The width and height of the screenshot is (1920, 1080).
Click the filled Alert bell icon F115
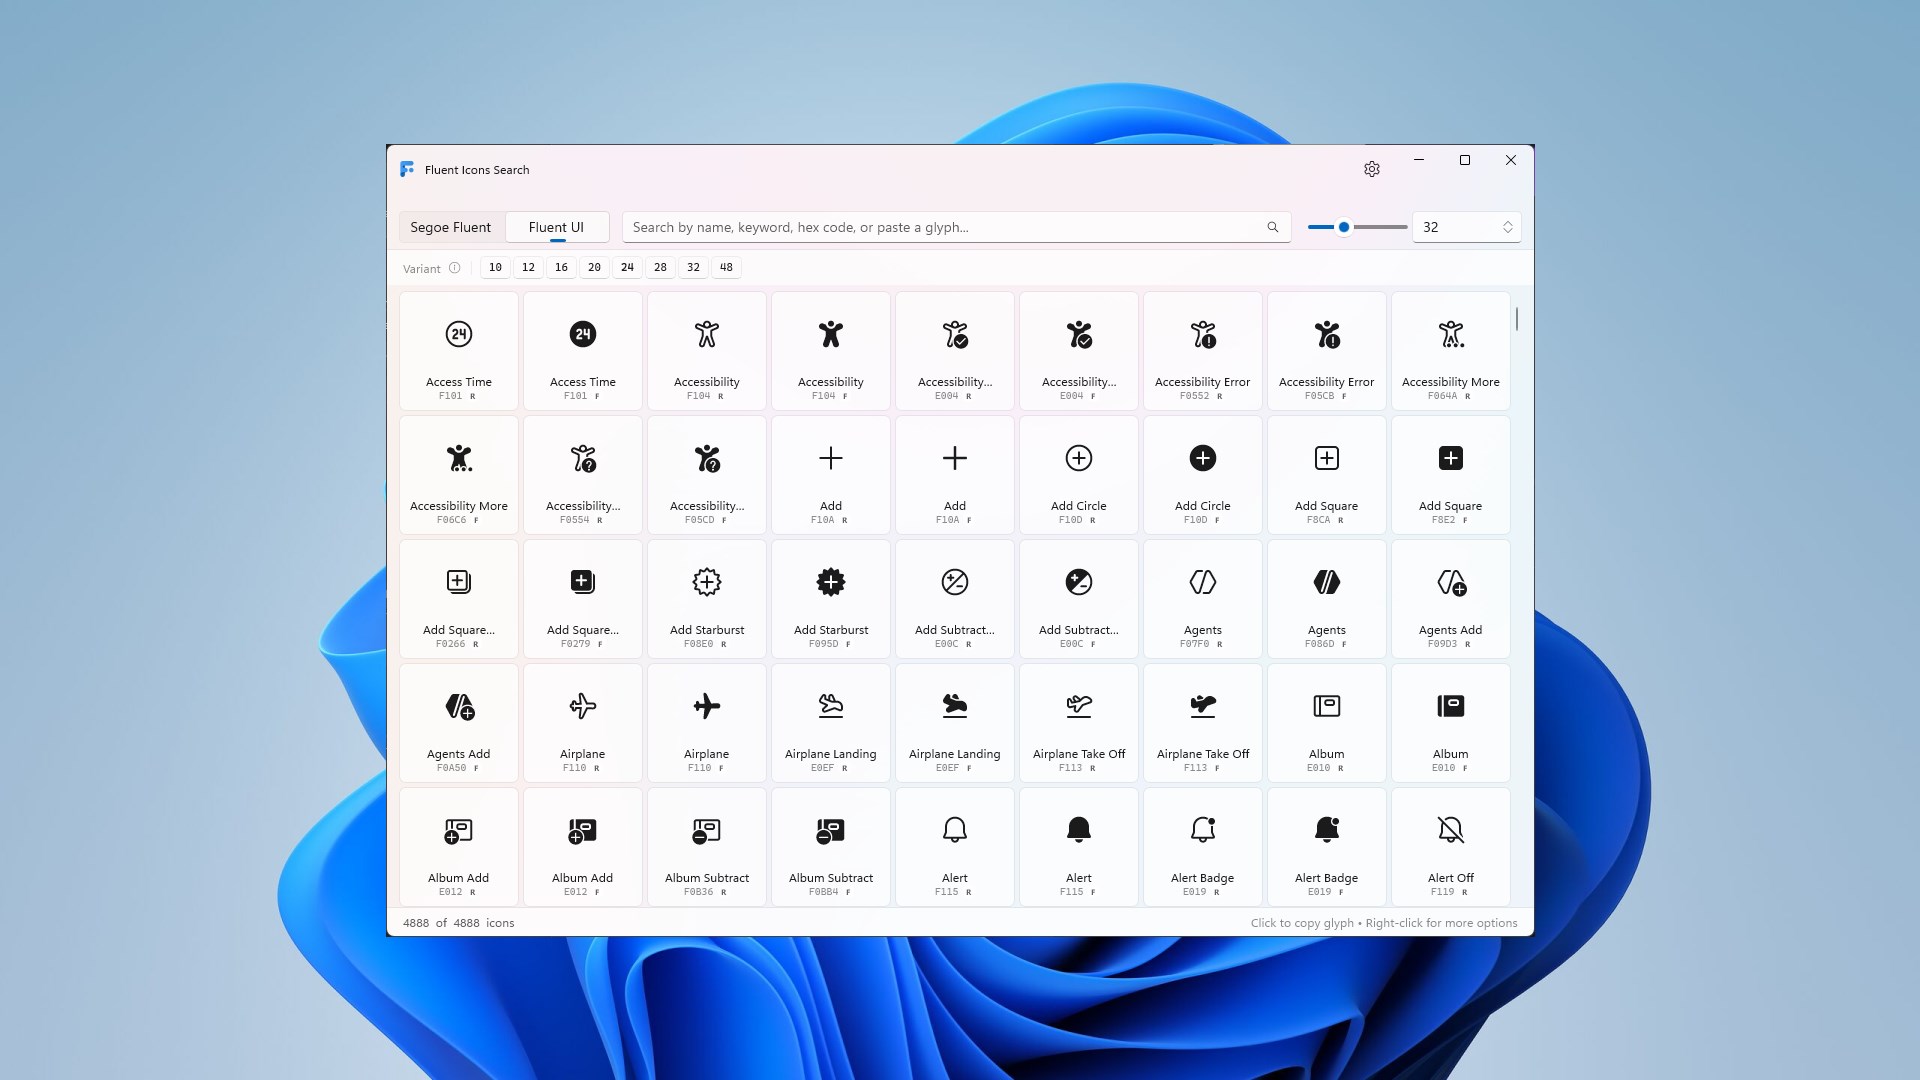point(1079,847)
